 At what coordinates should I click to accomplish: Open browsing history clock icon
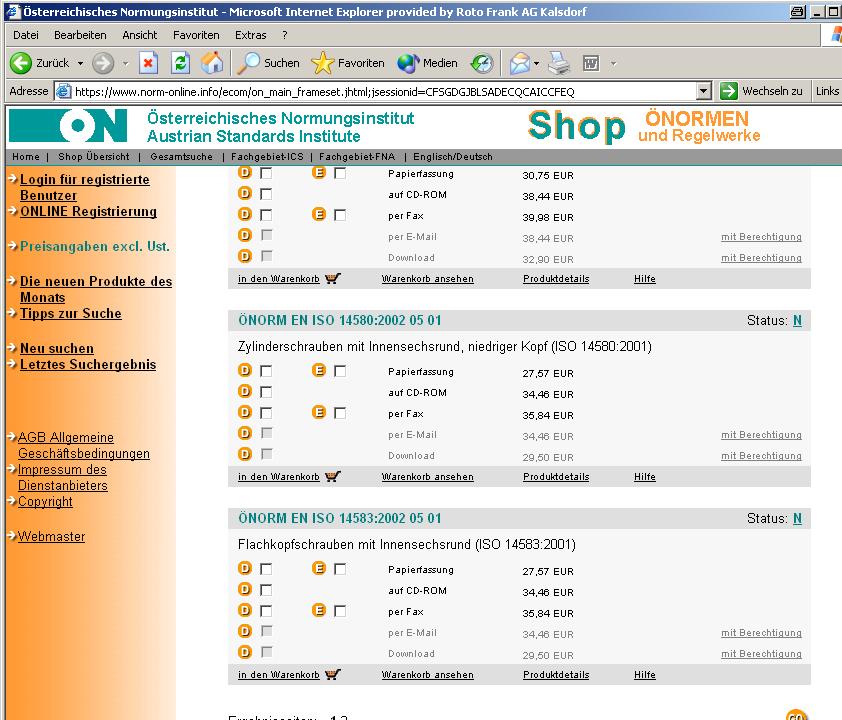pos(482,63)
